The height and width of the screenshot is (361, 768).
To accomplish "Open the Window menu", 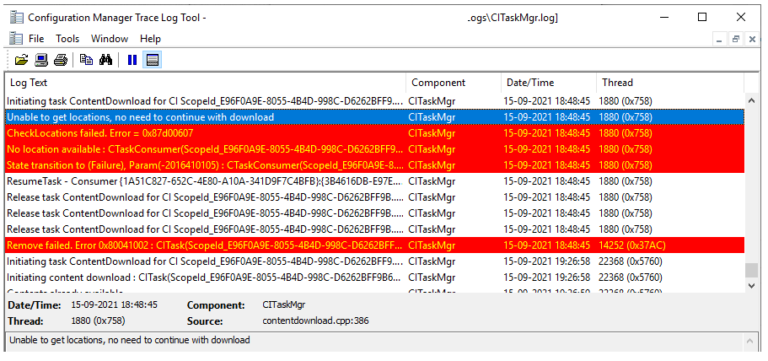I will [x=110, y=39].
